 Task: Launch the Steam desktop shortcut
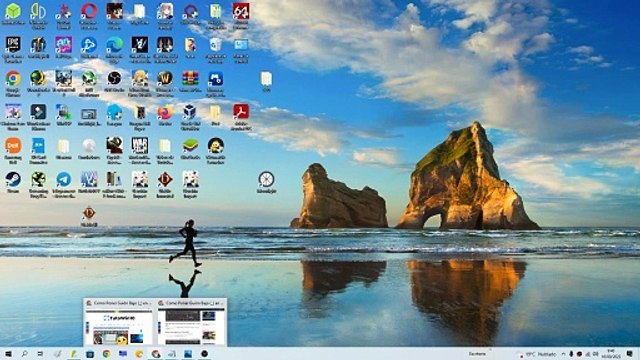tap(13, 179)
